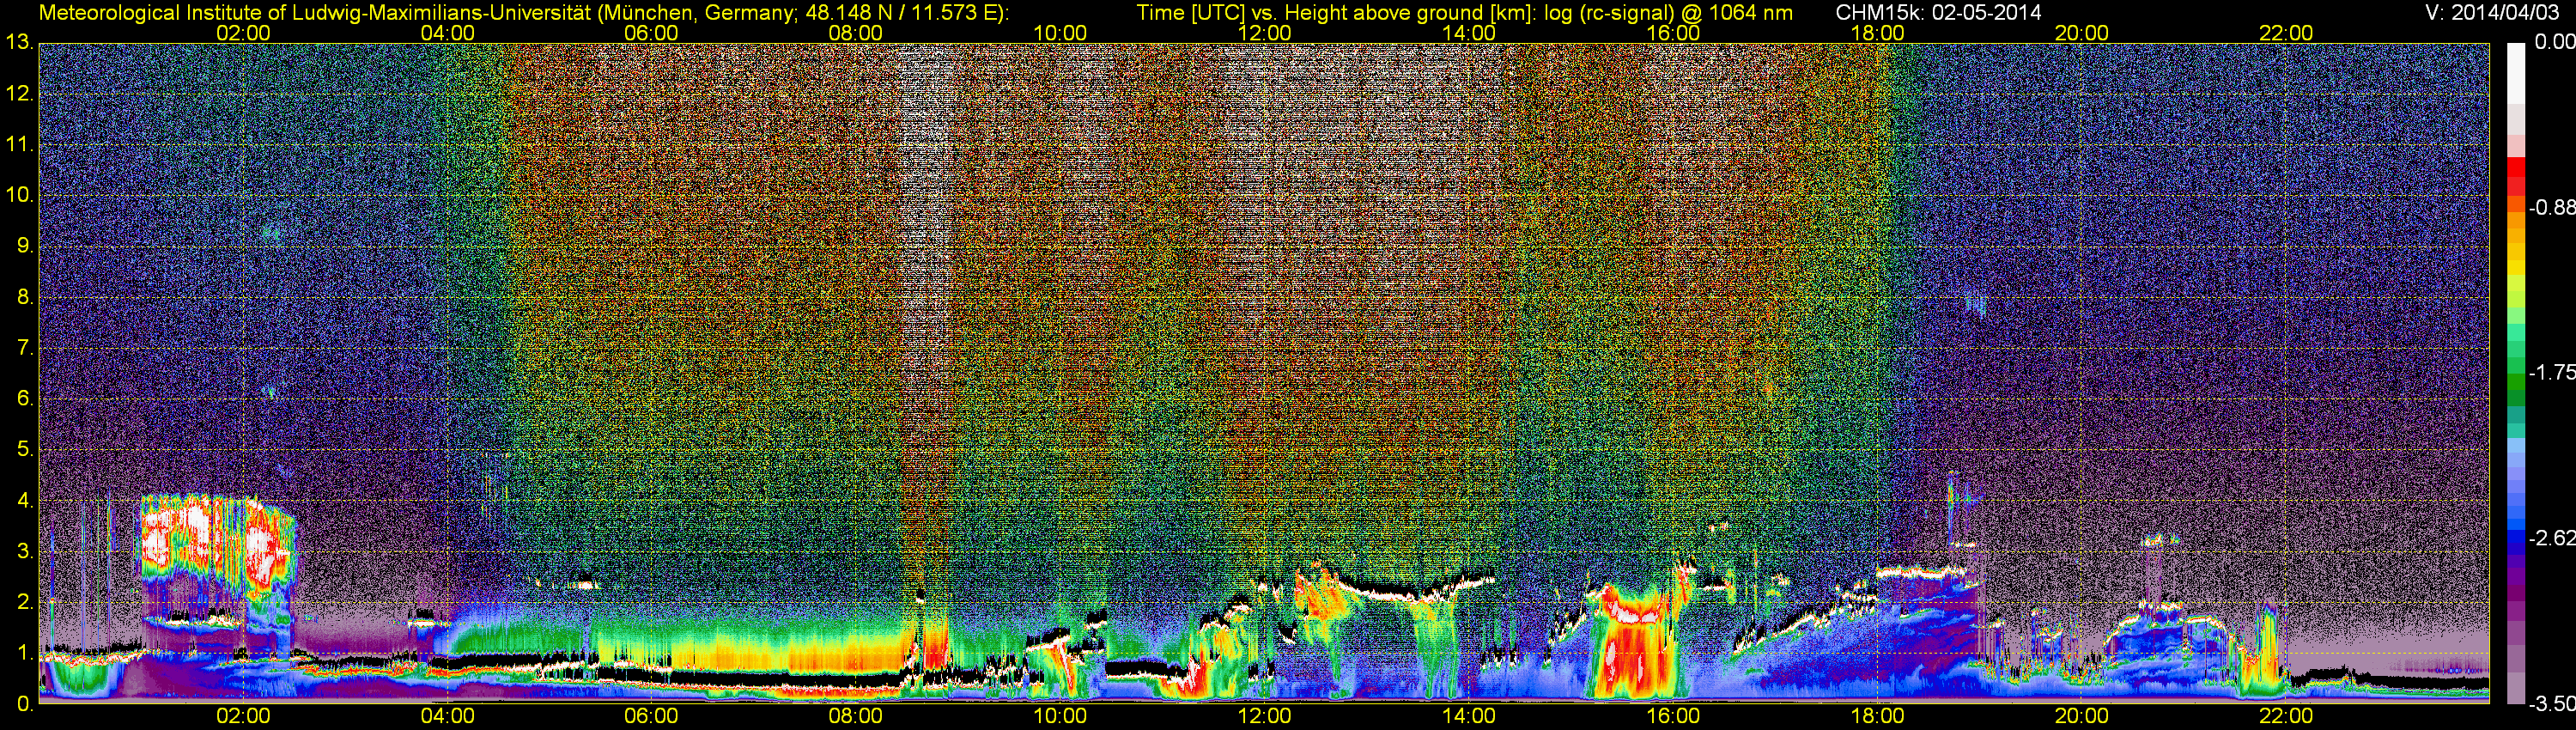2576x730 pixels.
Task: Click the 10:00 label on the top time axis
Action: (x=1060, y=33)
